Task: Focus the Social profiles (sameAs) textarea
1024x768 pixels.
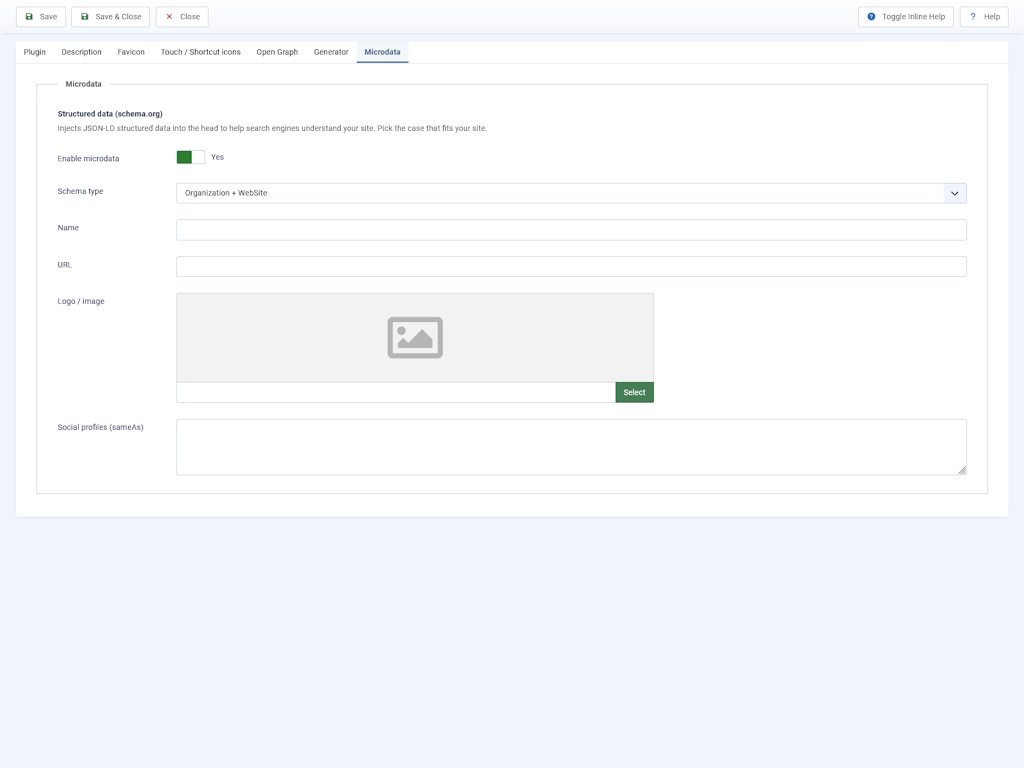Action: [571, 447]
